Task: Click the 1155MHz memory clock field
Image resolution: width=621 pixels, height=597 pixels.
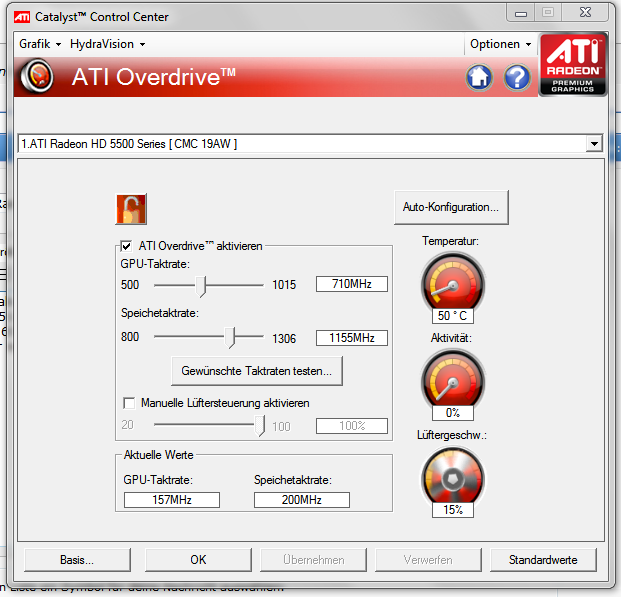Action: (x=352, y=338)
